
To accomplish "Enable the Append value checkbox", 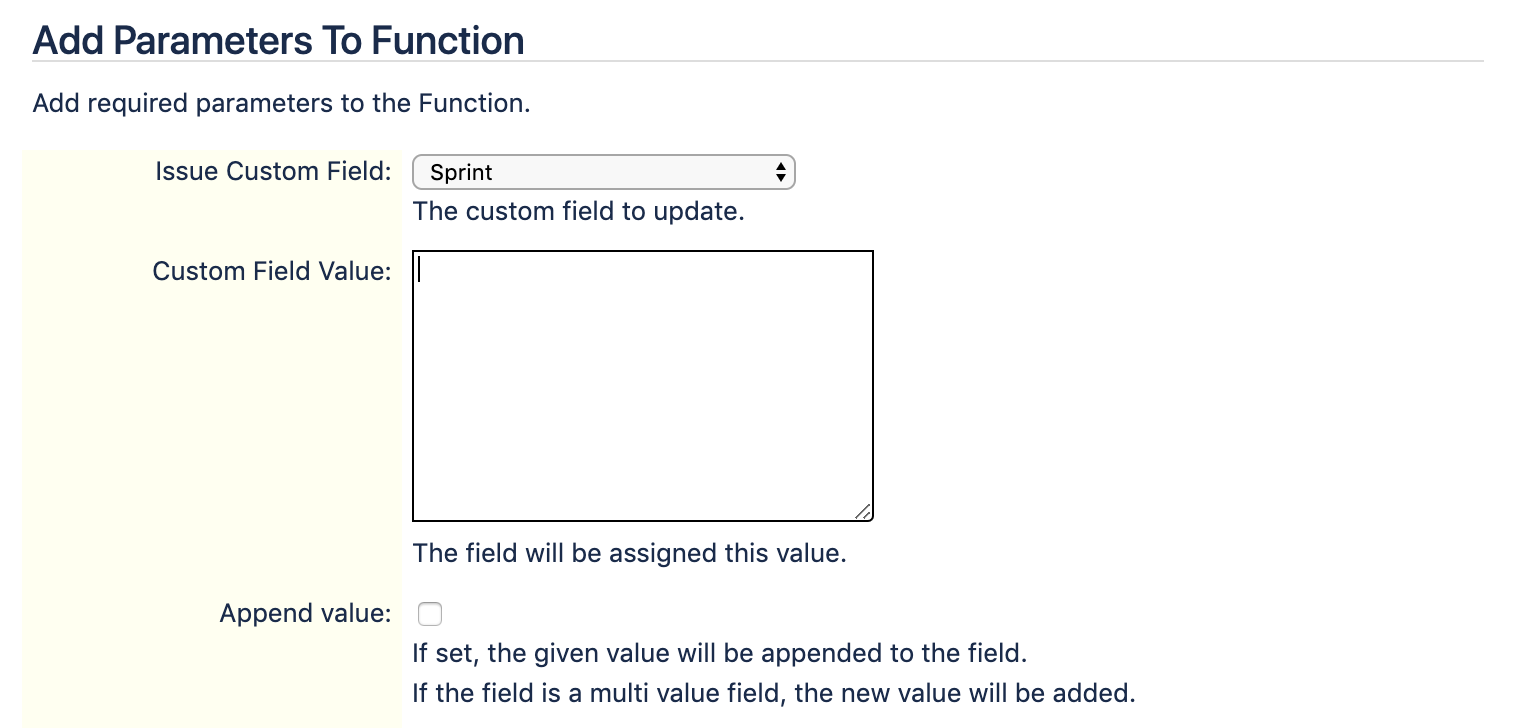I will (429, 613).
